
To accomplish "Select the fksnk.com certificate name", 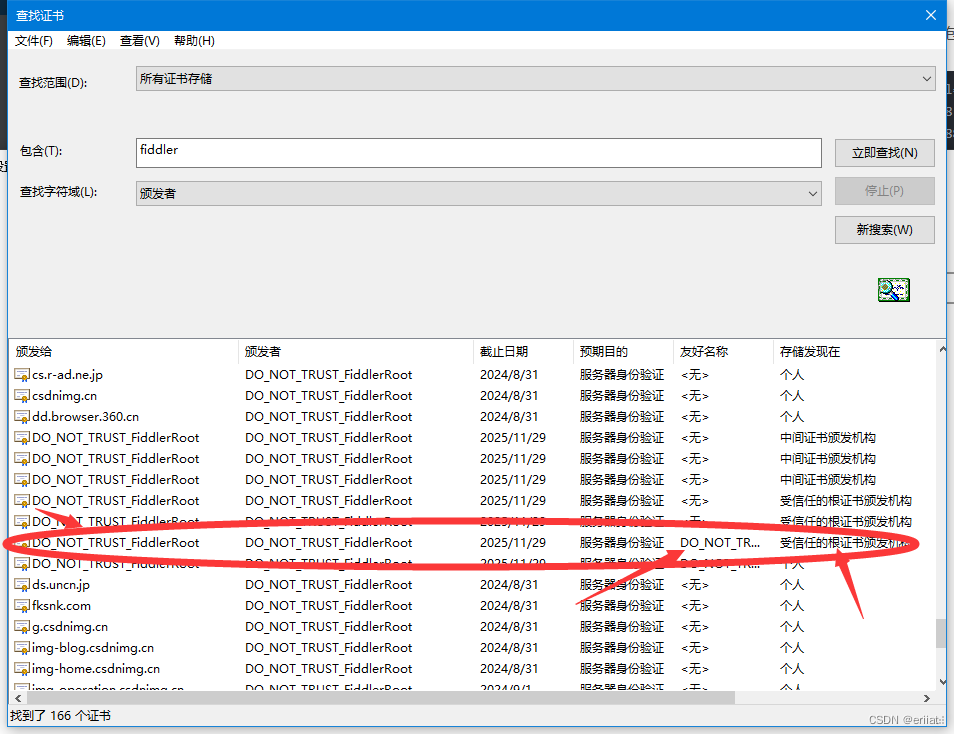I will point(61,606).
